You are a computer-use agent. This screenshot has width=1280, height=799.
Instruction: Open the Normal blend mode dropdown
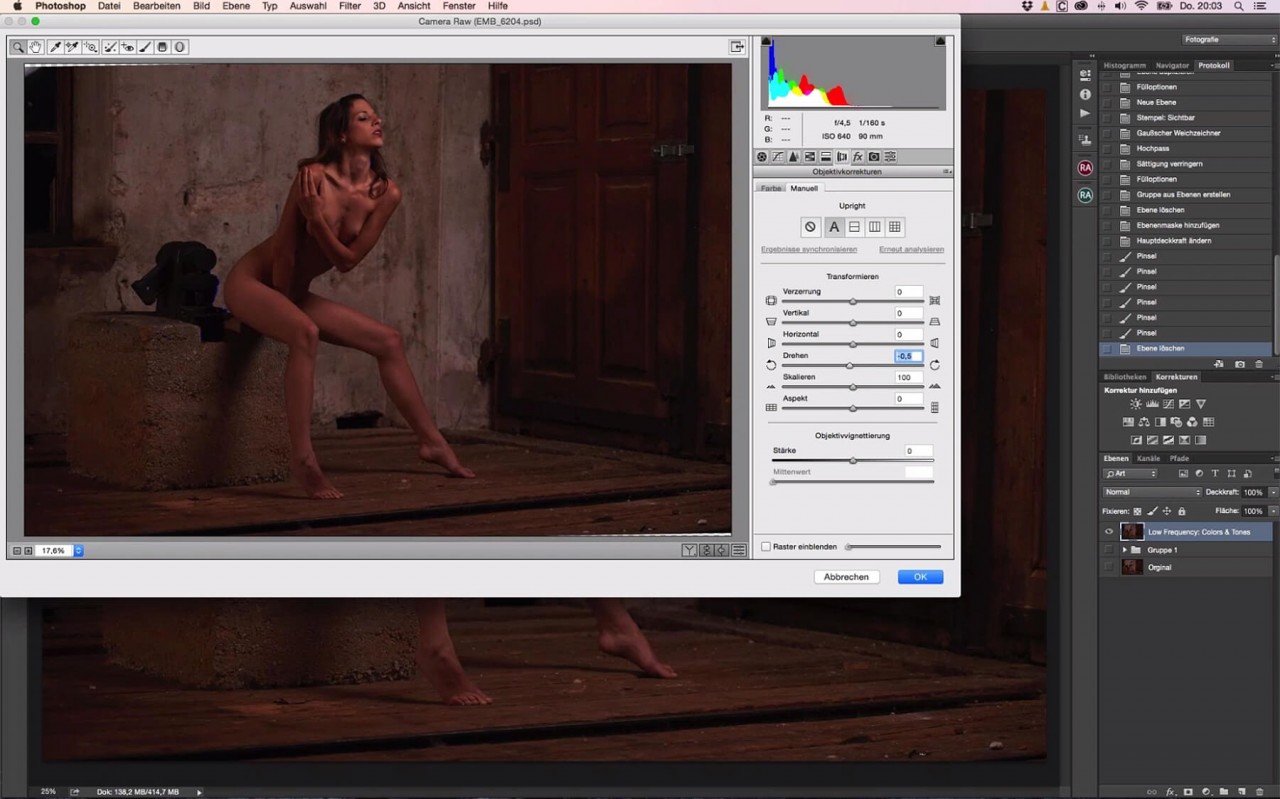(1152, 492)
